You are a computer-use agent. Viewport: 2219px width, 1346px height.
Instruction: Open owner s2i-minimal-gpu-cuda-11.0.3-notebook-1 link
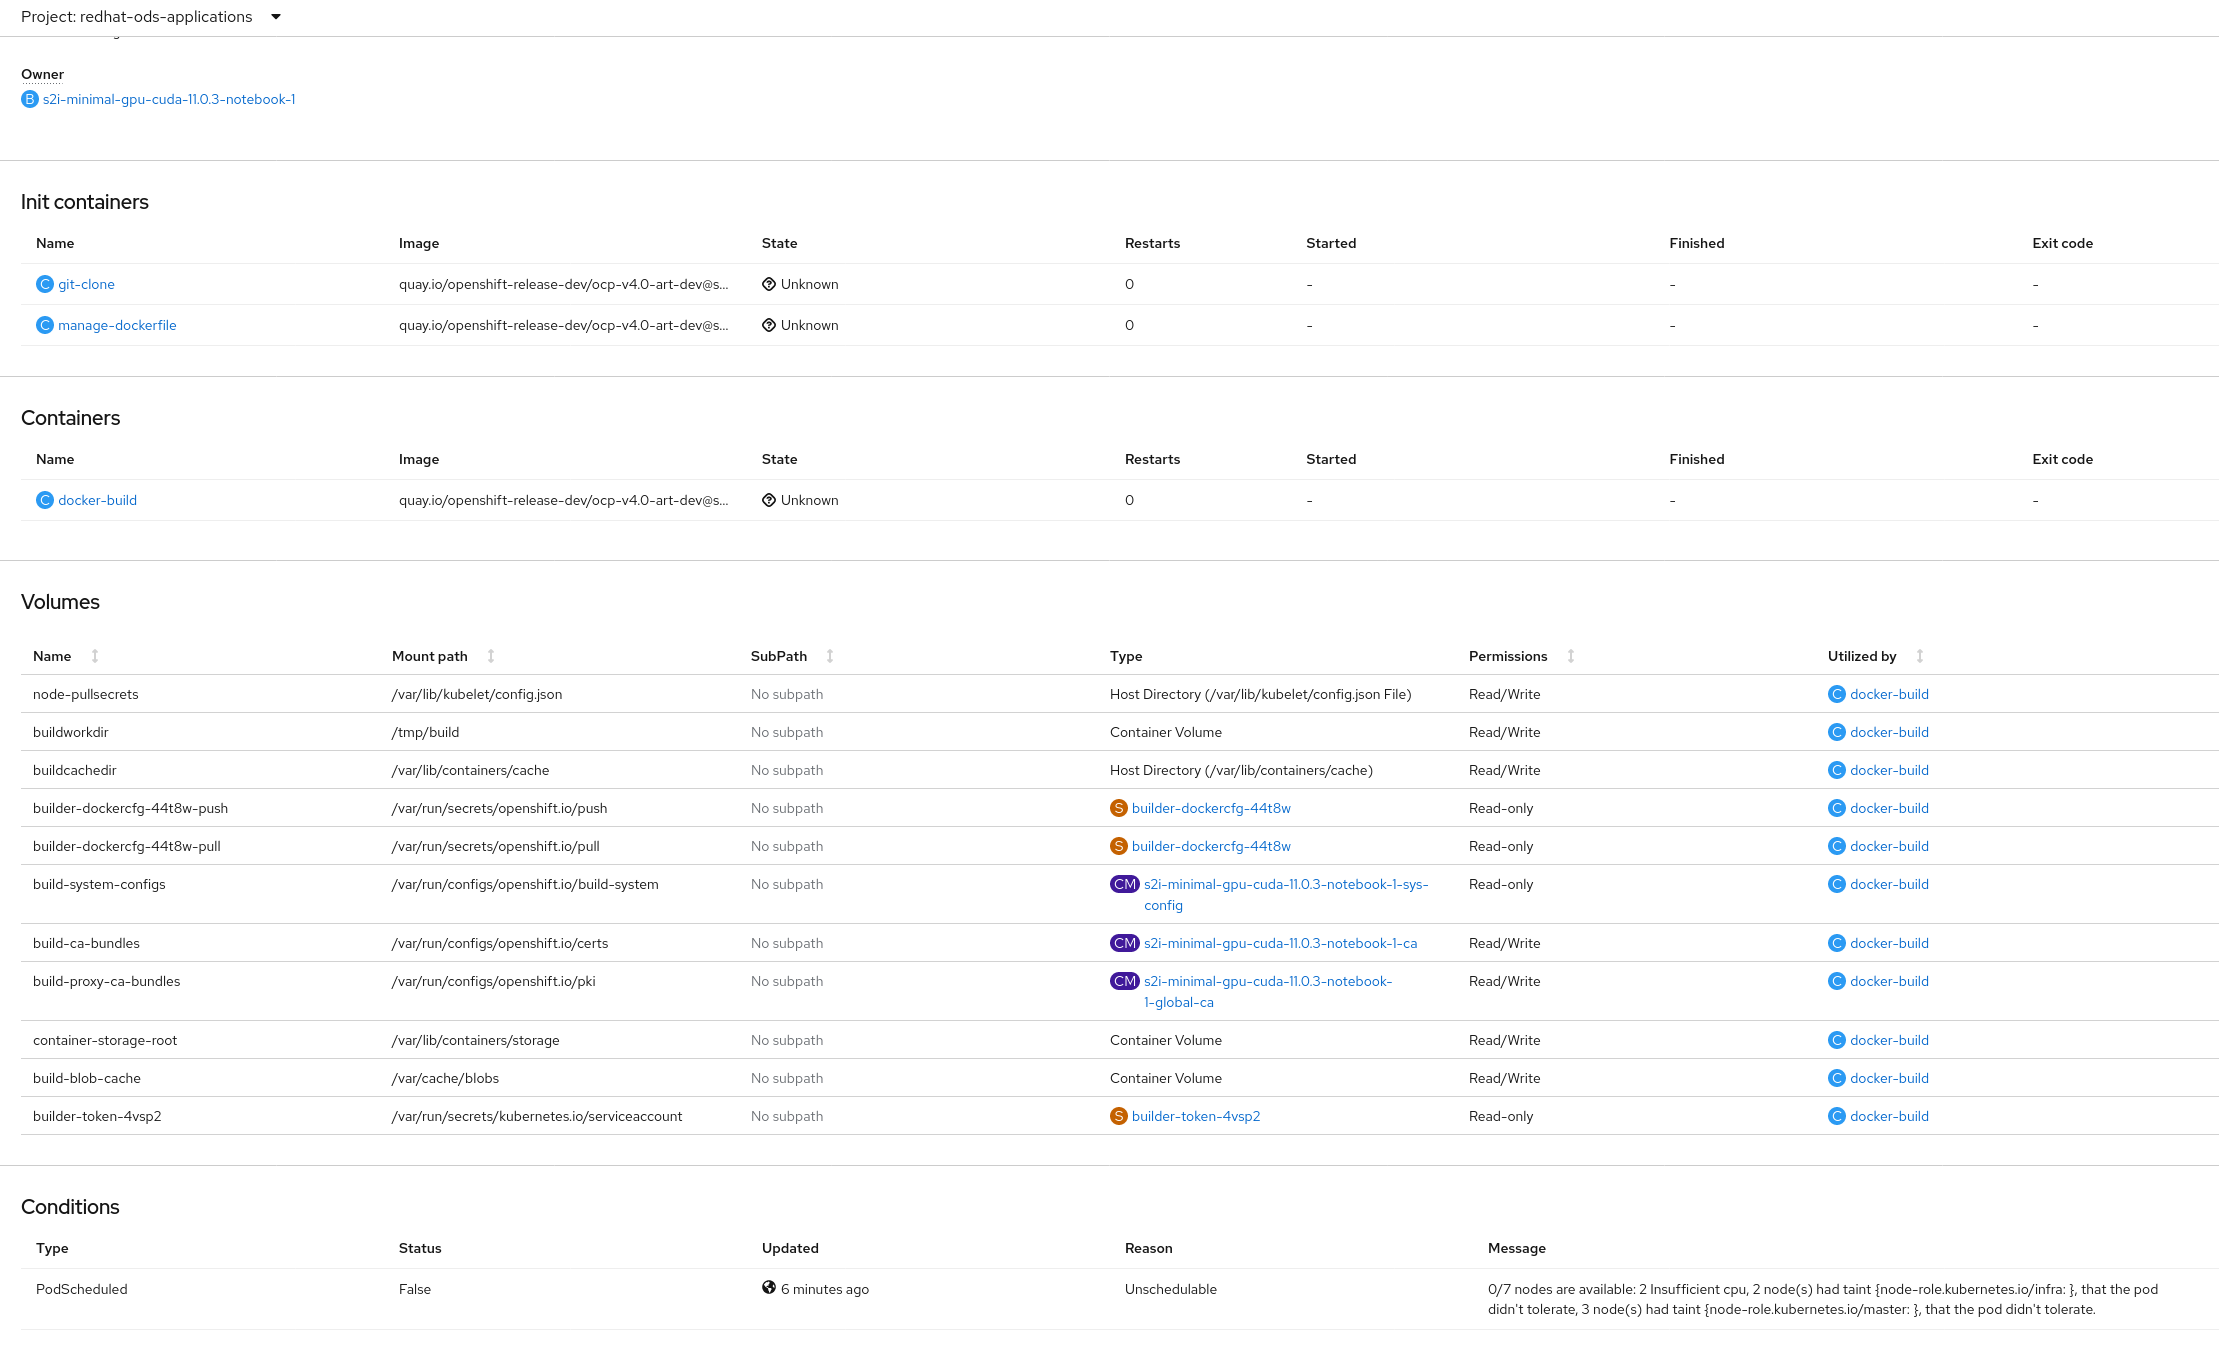(169, 99)
